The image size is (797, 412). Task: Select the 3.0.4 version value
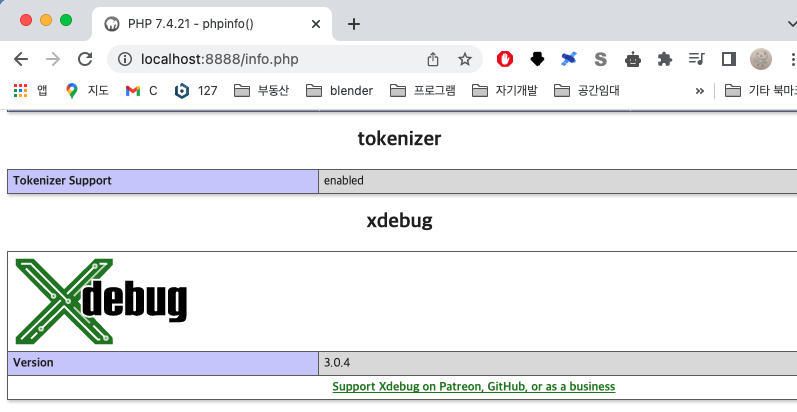click(337, 363)
